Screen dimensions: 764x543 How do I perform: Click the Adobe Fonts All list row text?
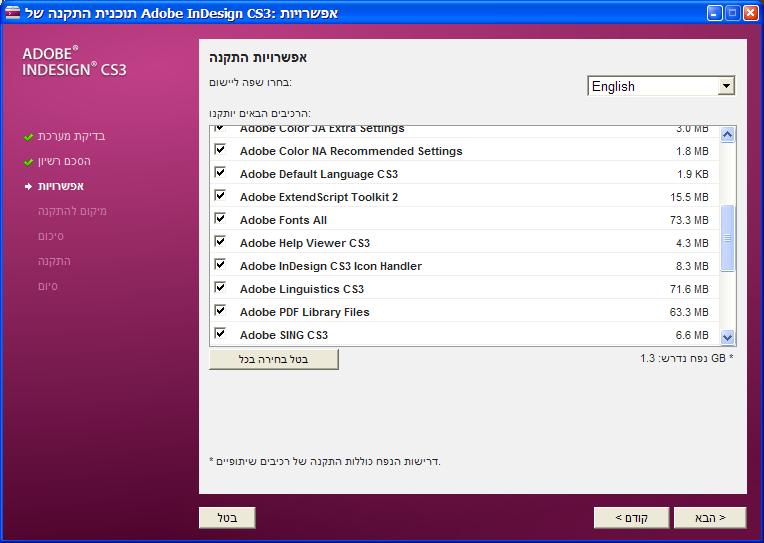[x=283, y=220]
